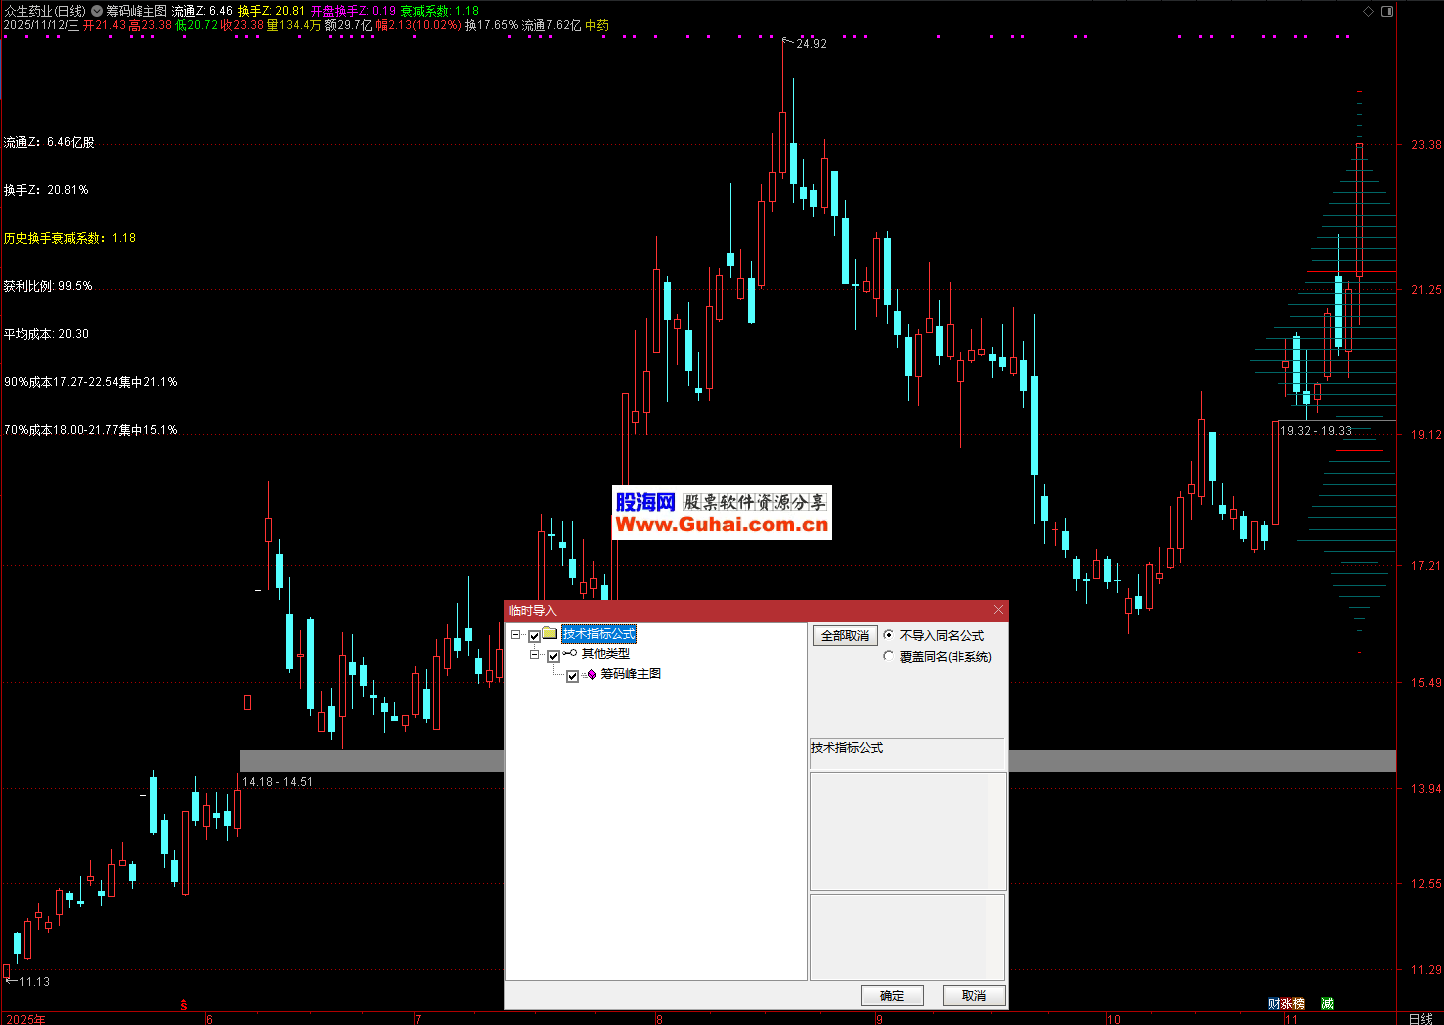Click the 众生药业(日线) stock title
Screen dimensions: 1444x1025
tap(45, 11)
